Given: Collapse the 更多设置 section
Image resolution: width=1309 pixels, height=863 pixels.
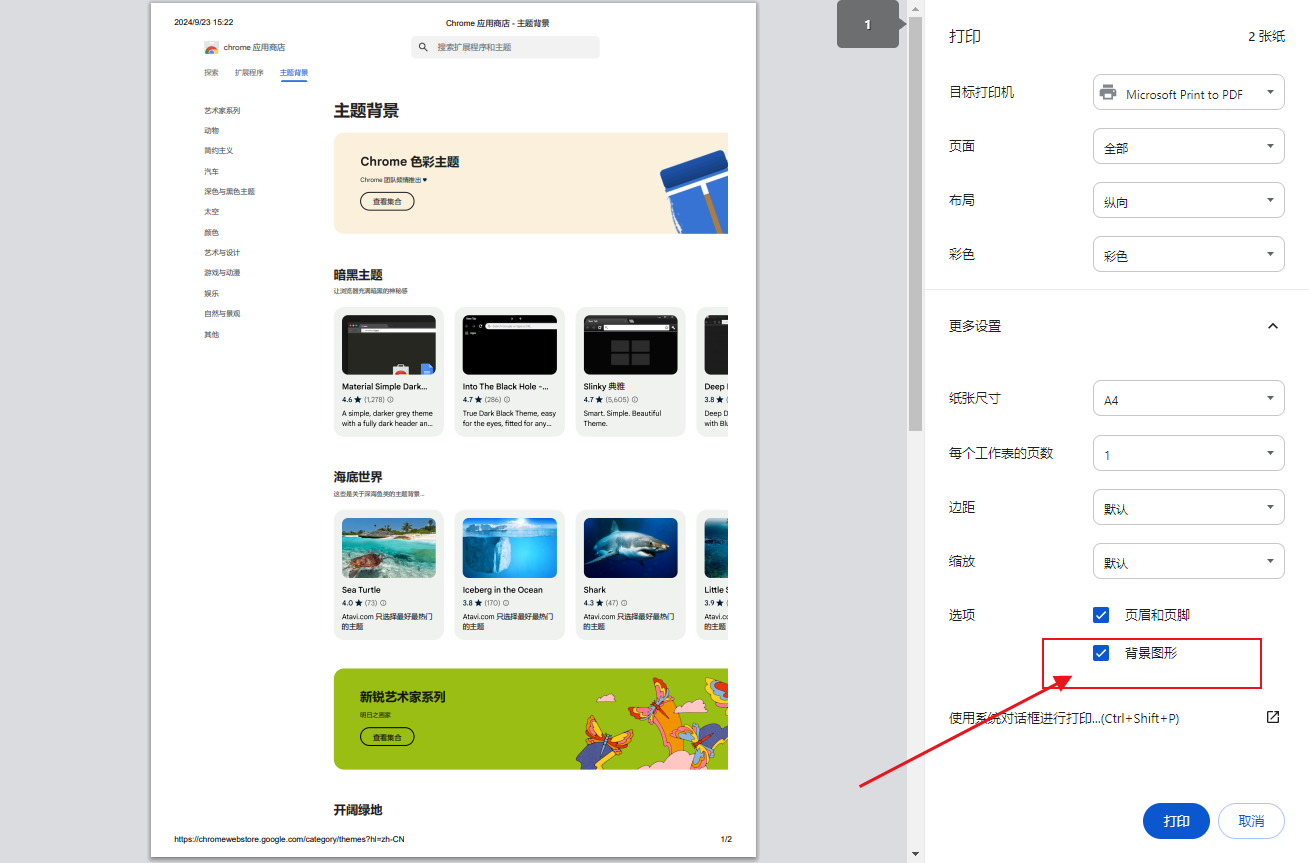Looking at the screenshot, I should tap(1272, 326).
